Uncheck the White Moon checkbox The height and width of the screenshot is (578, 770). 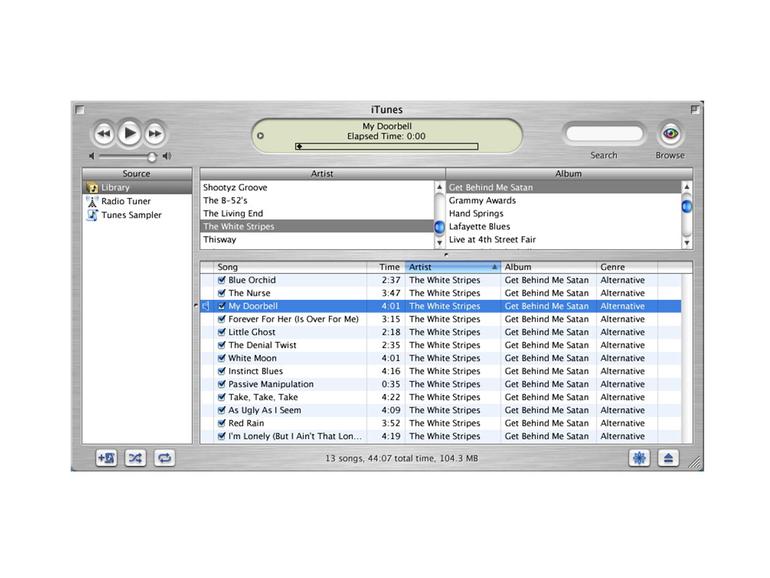(221, 358)
